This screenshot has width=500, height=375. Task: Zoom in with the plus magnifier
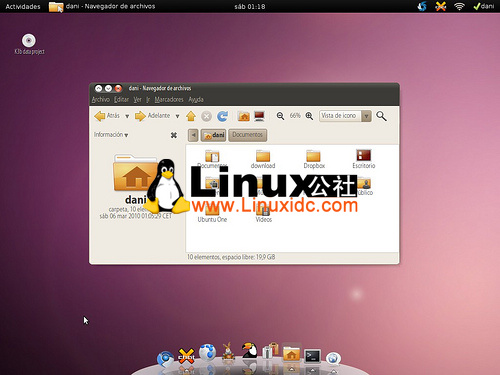pos(309,116)
